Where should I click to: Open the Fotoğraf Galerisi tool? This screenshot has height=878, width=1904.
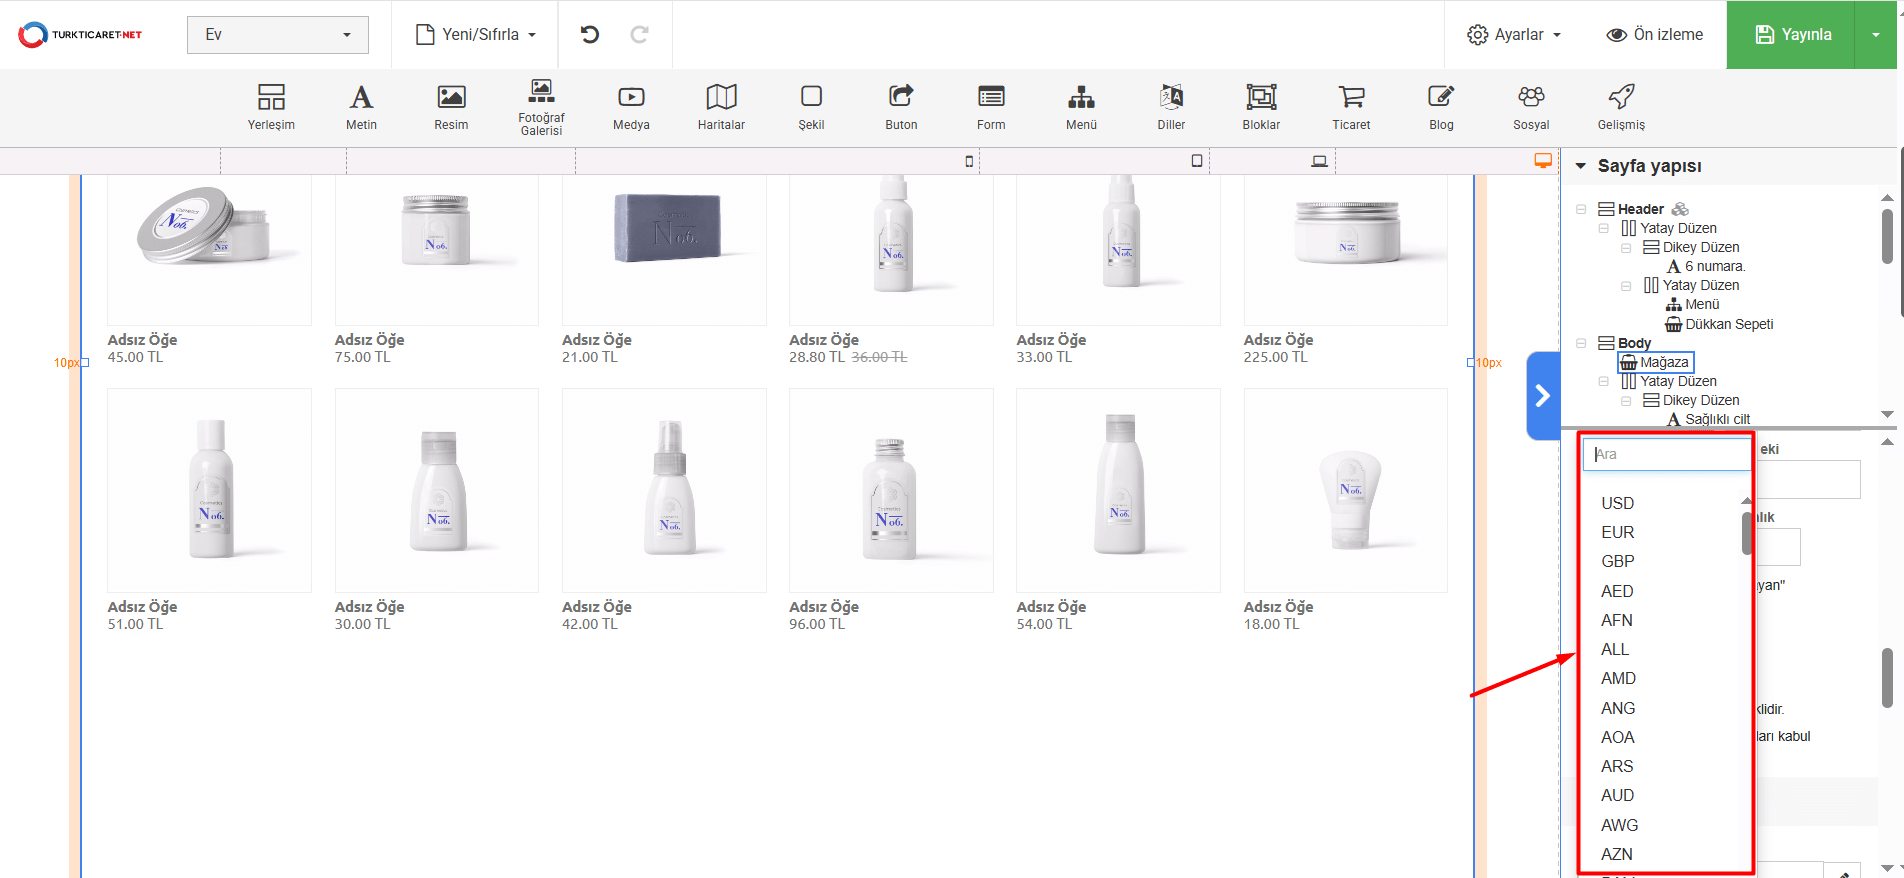pos(541,107)
